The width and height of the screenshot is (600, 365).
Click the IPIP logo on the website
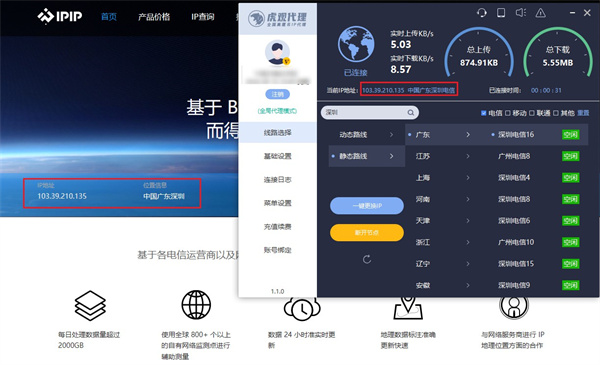coord(60,16)
